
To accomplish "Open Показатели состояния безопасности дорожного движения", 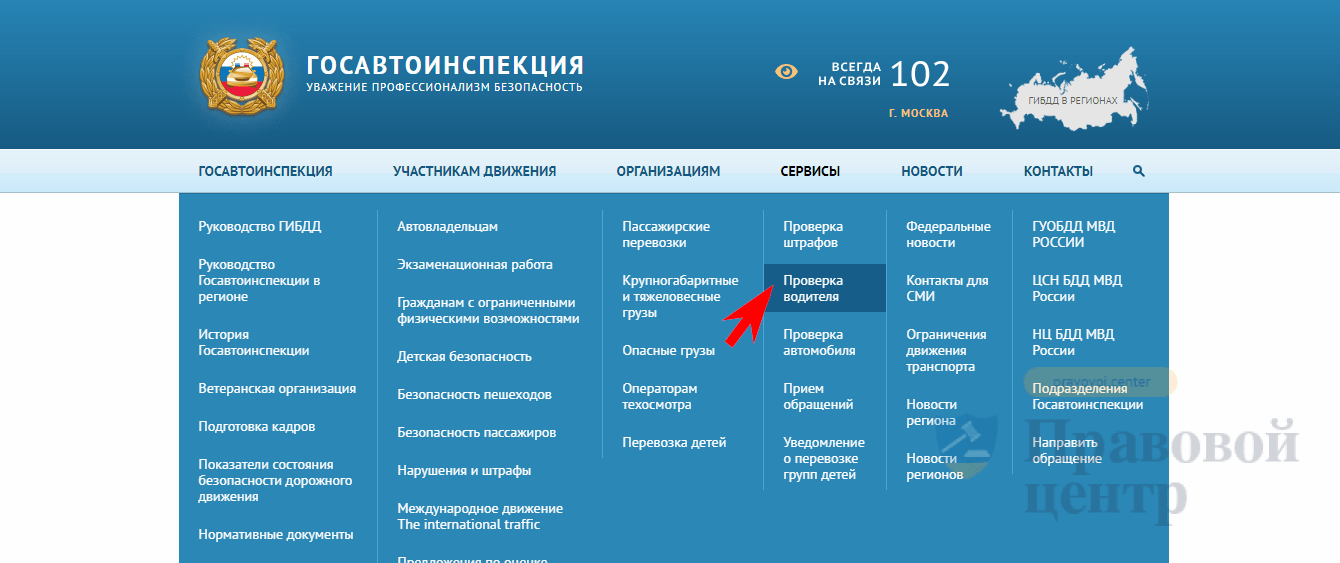I will point(275,481).
